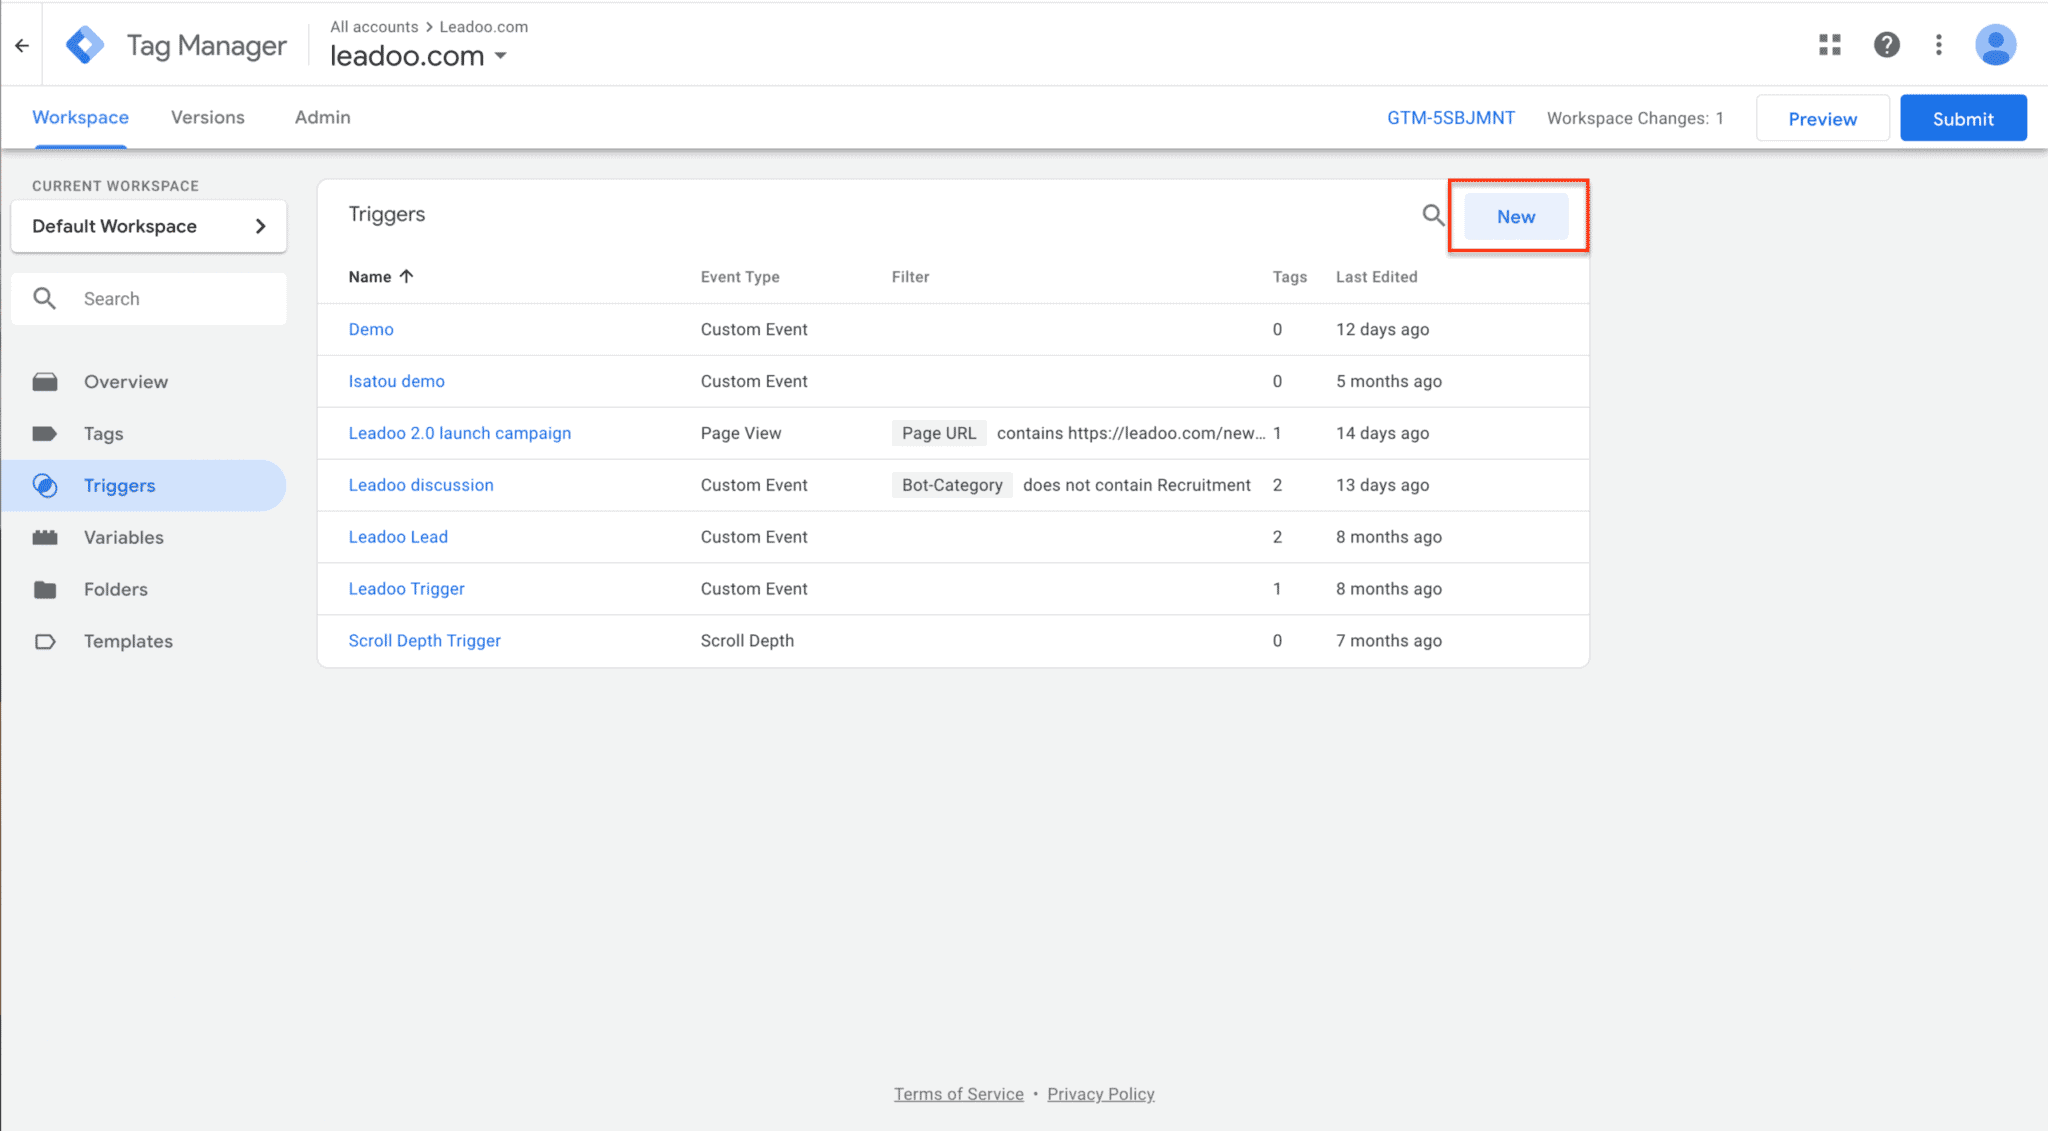Switch to the Admin tab
The width and height of the screenshot is (2048, 1131).
click(x=322, y=117)
